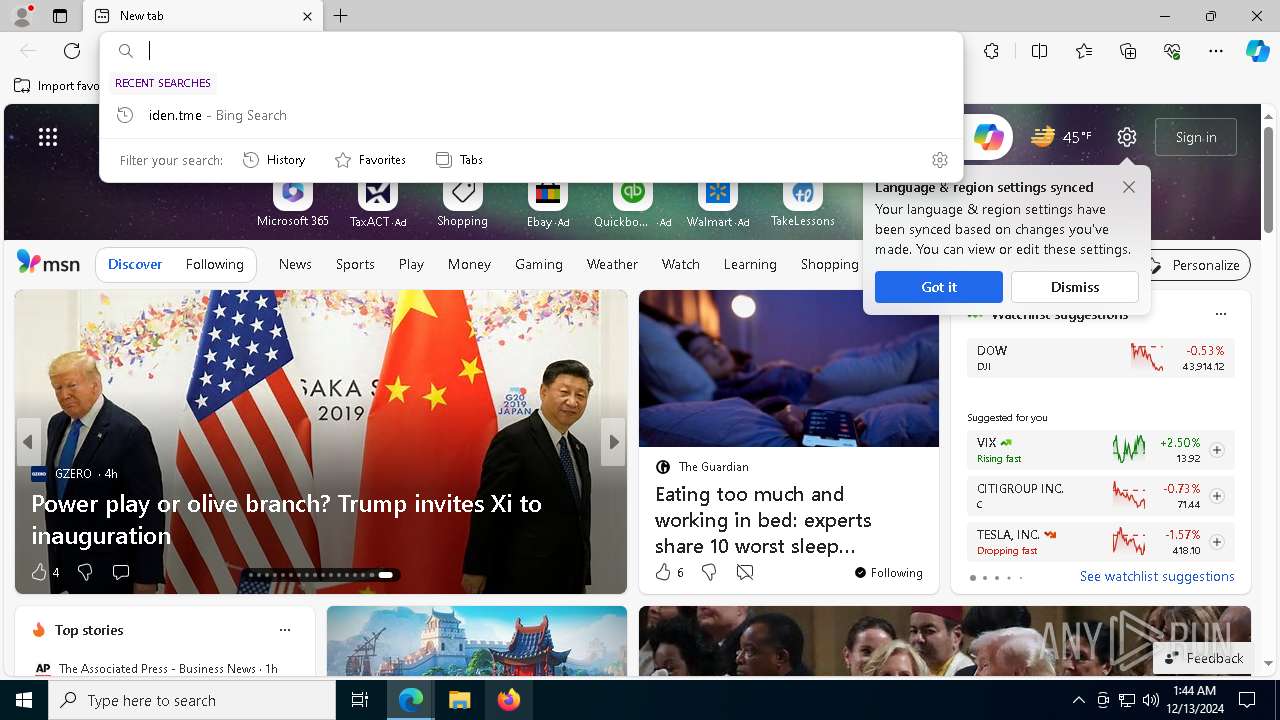Viewport: 1280px width, 720px height.
Task: Click Got it on sync popup
Action: tap(938, 287)
